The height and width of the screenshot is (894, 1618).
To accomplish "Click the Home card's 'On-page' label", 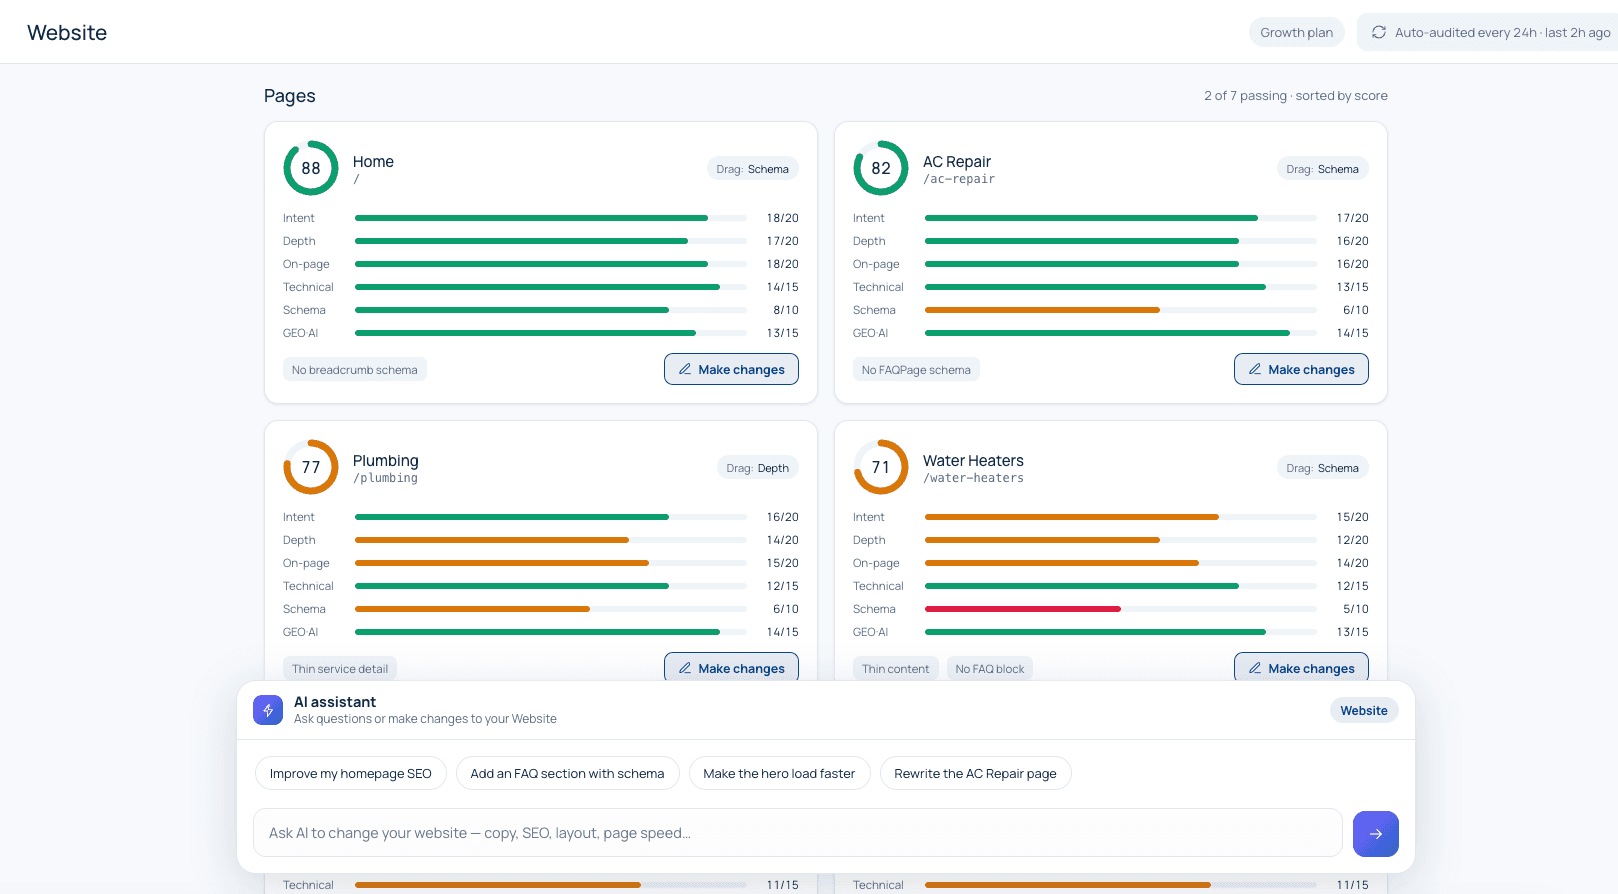I will pos(306,264).
